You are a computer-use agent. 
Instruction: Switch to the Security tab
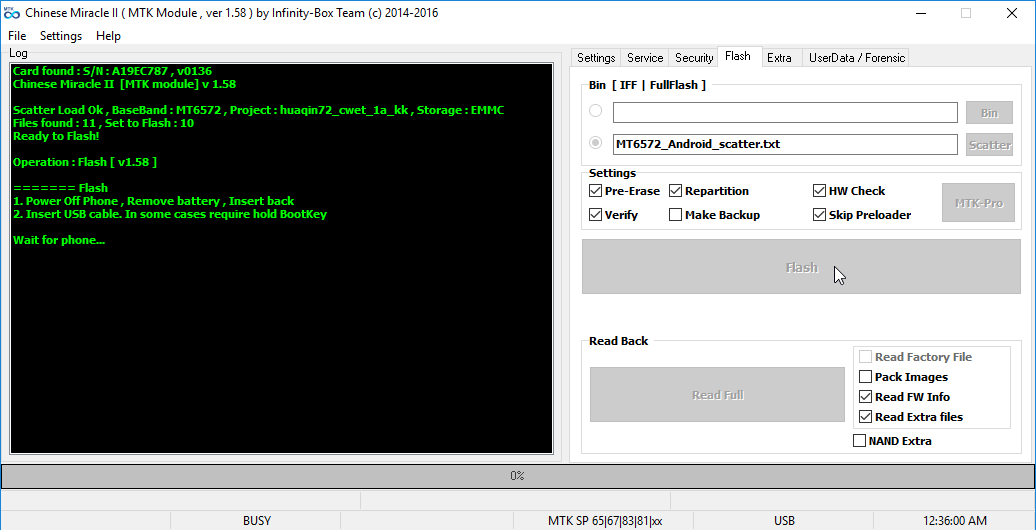[694, 57]
